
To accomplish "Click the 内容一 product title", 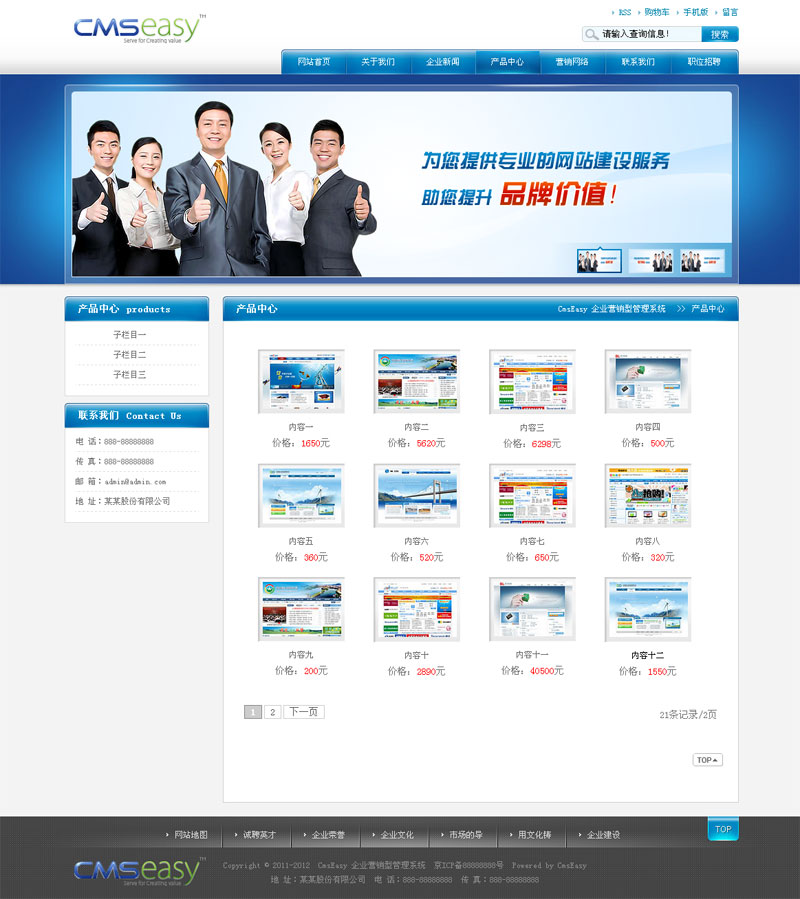I will coord(301,427).
